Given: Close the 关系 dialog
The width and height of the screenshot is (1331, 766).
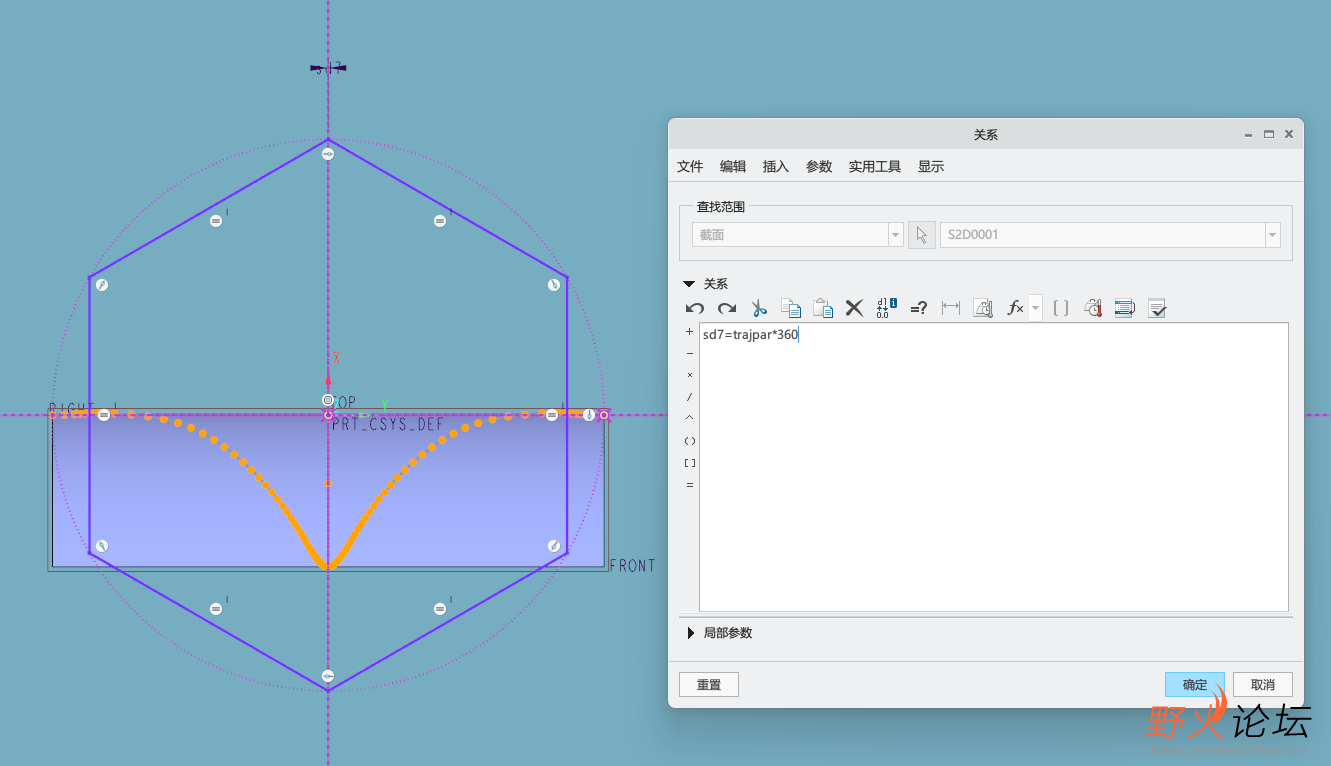Looking at the screenshot, I should click(x=1289, y=134).
